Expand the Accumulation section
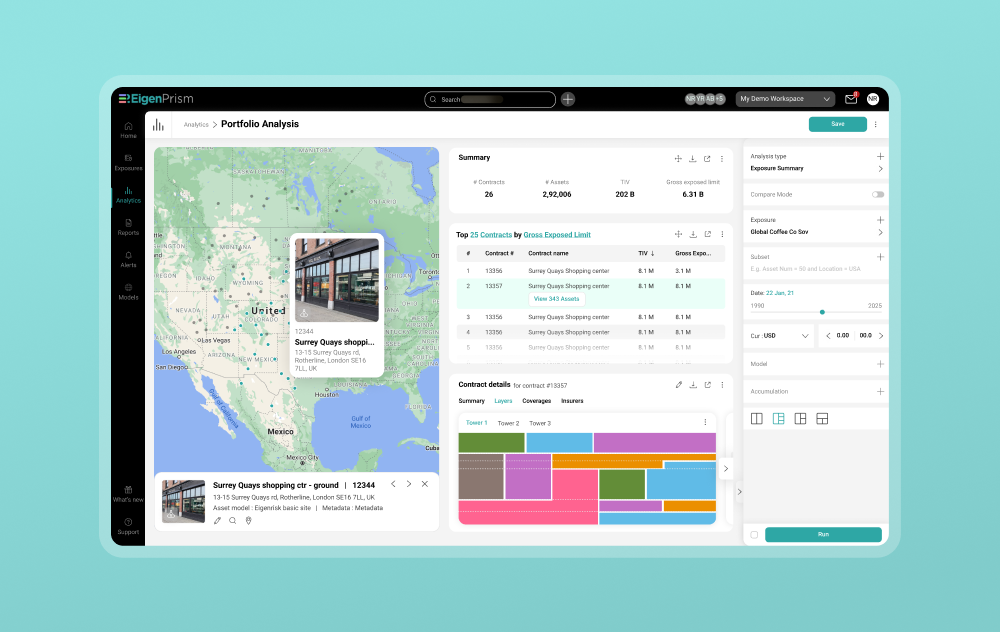1000x632 pixels. (880, 392)
